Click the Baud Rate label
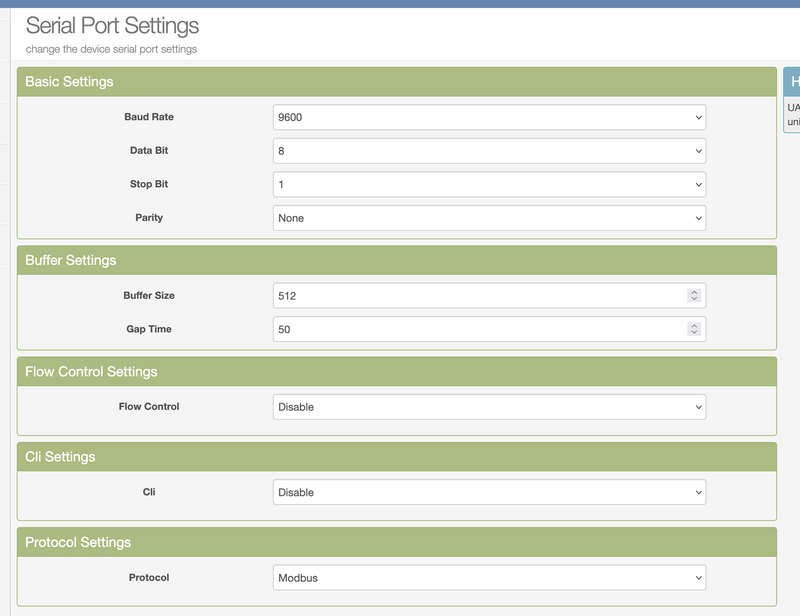This screenshot has width=800, height=616. point(149,117)
